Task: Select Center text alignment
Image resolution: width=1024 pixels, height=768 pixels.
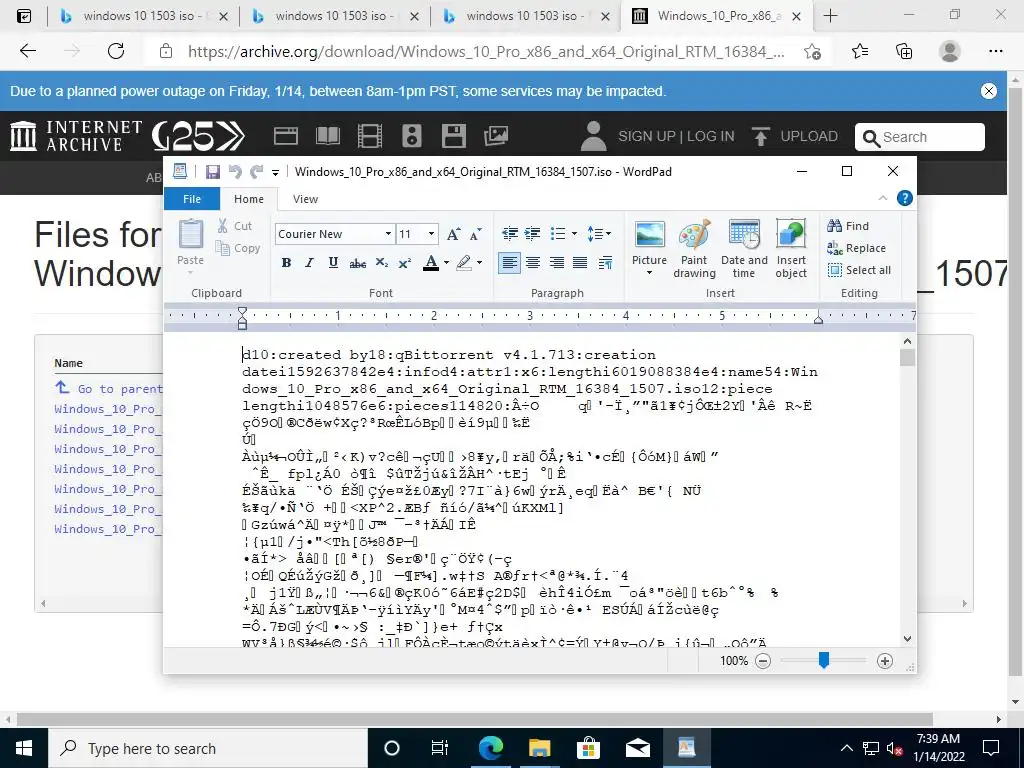Action: 533,263
